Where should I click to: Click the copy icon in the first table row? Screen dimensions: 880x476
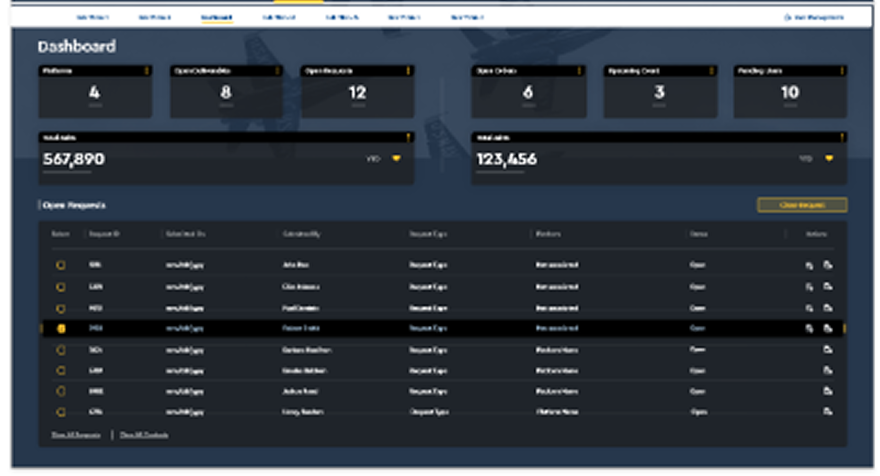pos(809,265)
